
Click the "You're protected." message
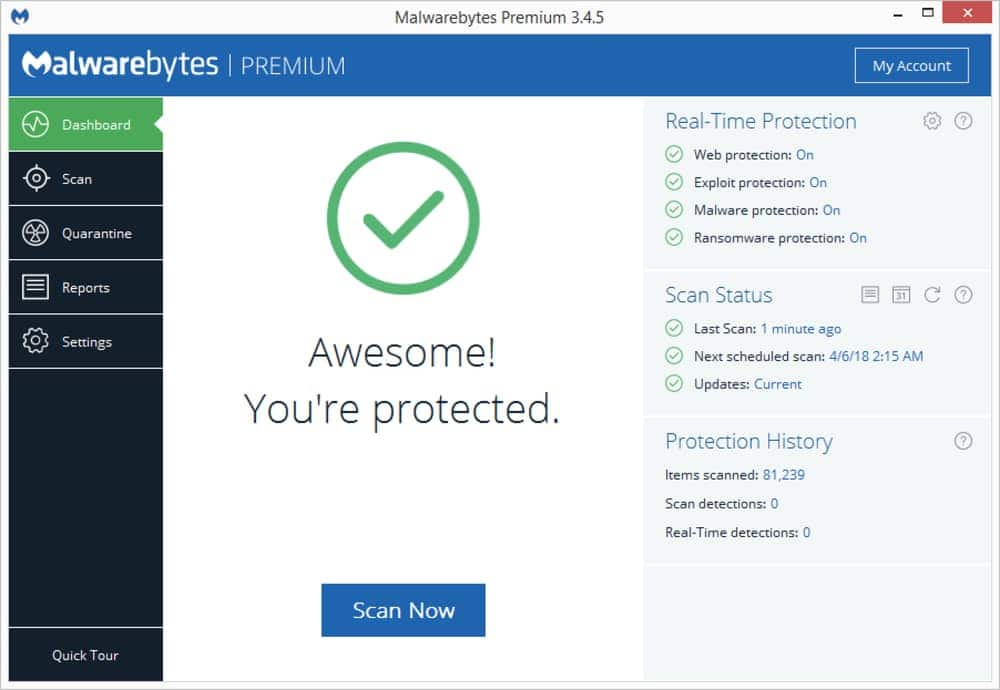pyautogui.click(x=402, y=409)
